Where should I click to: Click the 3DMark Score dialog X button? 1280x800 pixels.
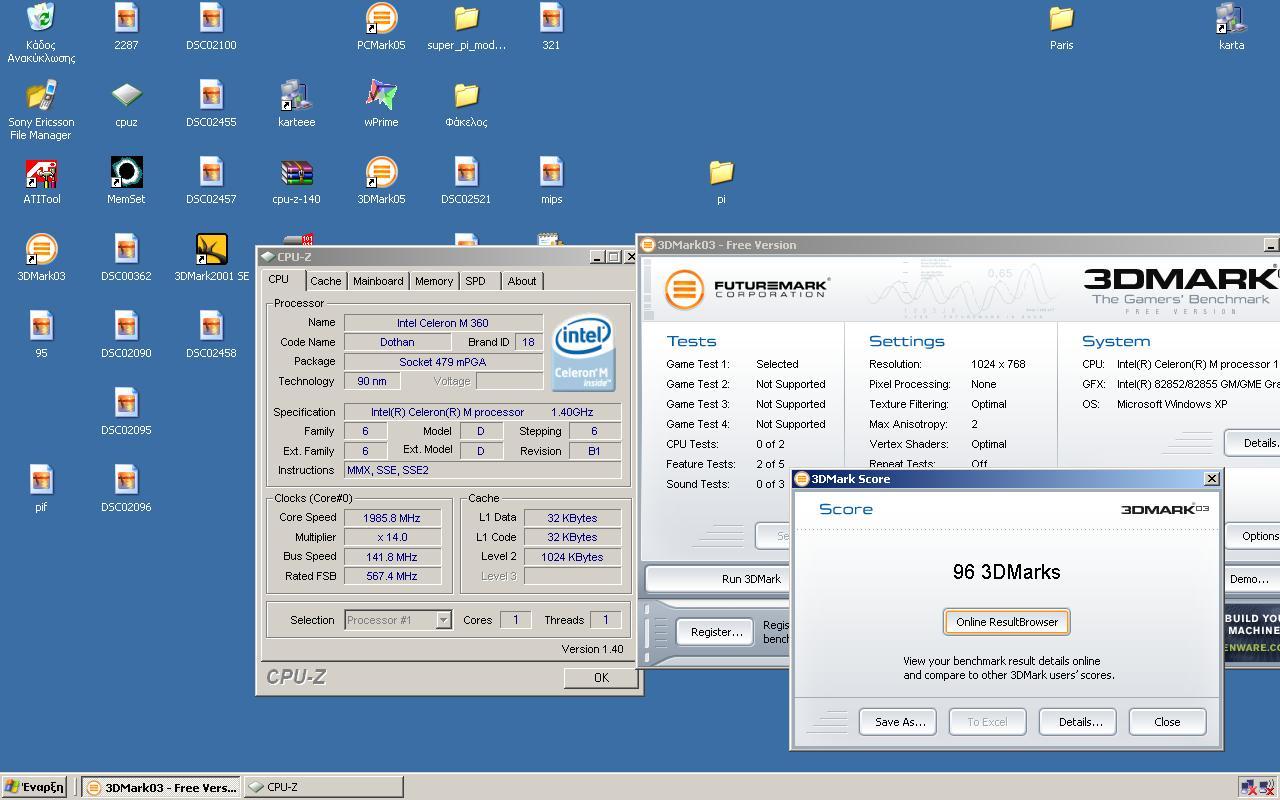pos(1211,479)
